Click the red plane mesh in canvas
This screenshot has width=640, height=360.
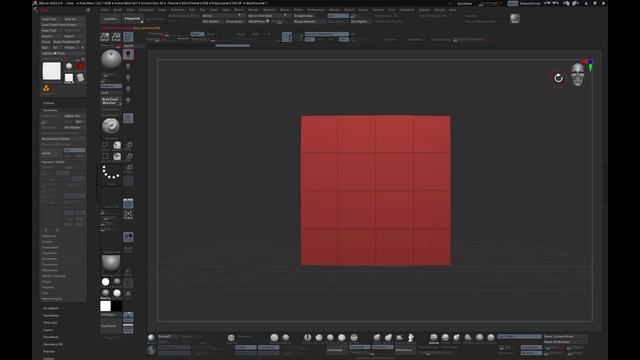coord(376,190)
